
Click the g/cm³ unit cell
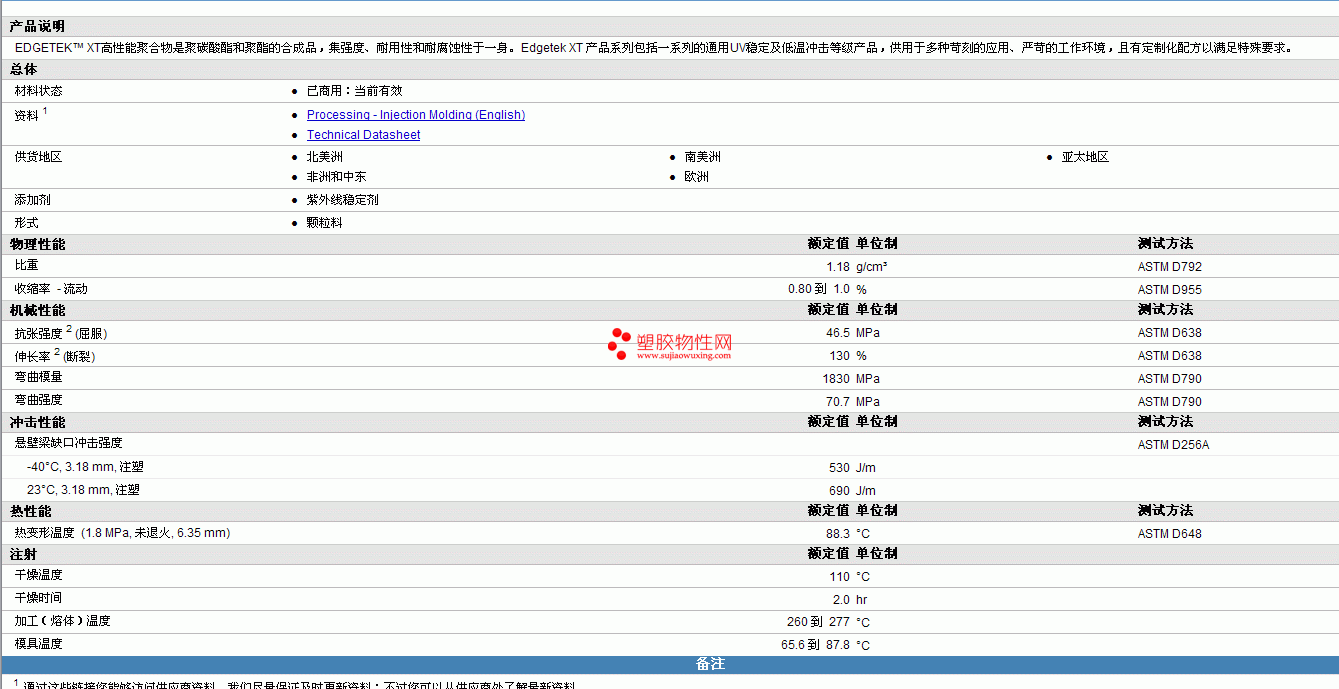pyautogui.click(x=872, y=267)
